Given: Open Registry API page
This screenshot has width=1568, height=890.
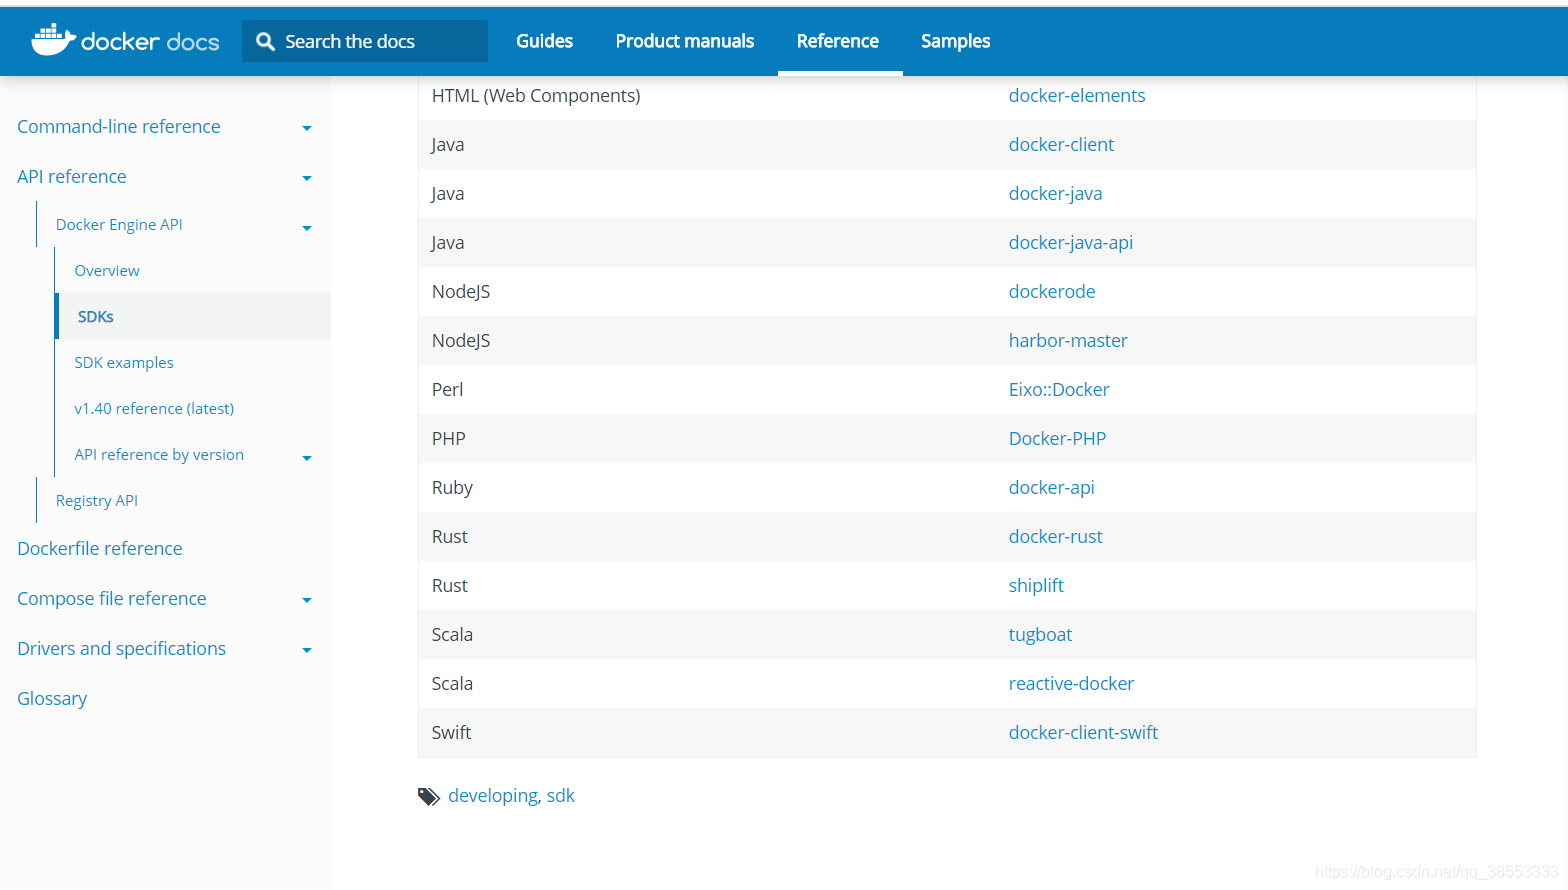Looking at the screenshot, I should [97, 501].
